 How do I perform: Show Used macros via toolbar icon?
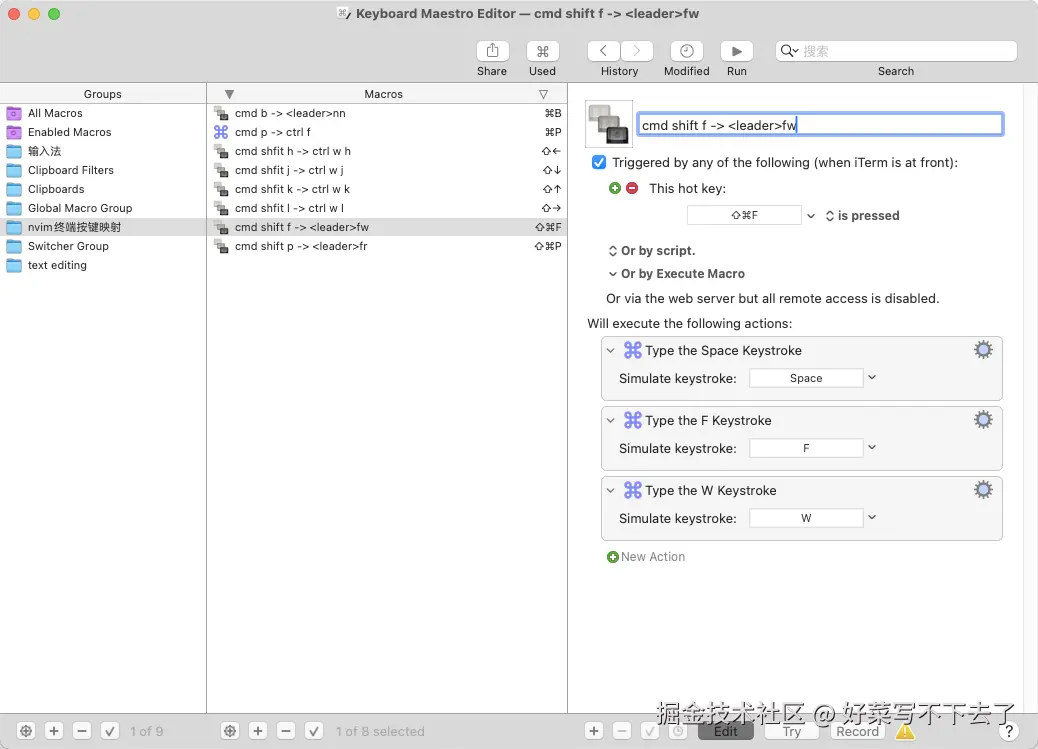(542, 51)
